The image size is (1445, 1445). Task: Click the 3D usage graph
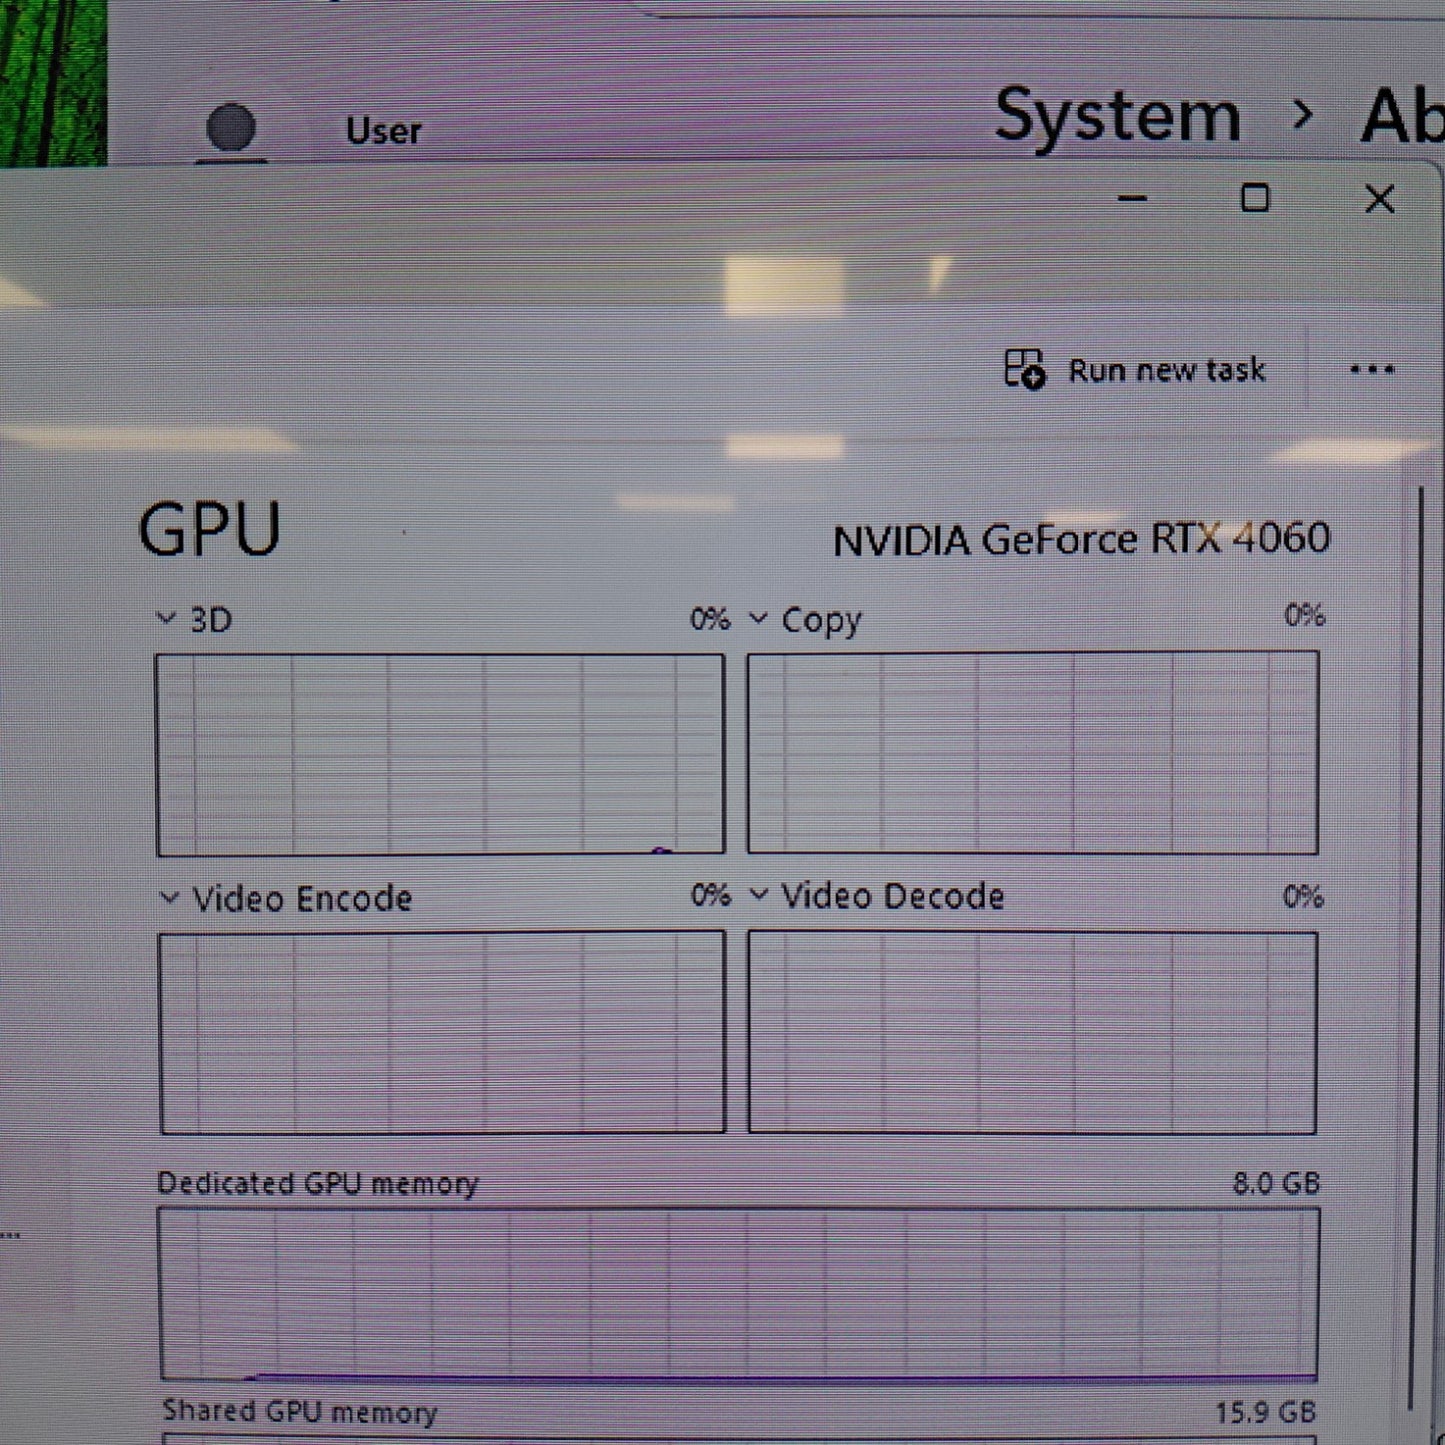[440, 754]
